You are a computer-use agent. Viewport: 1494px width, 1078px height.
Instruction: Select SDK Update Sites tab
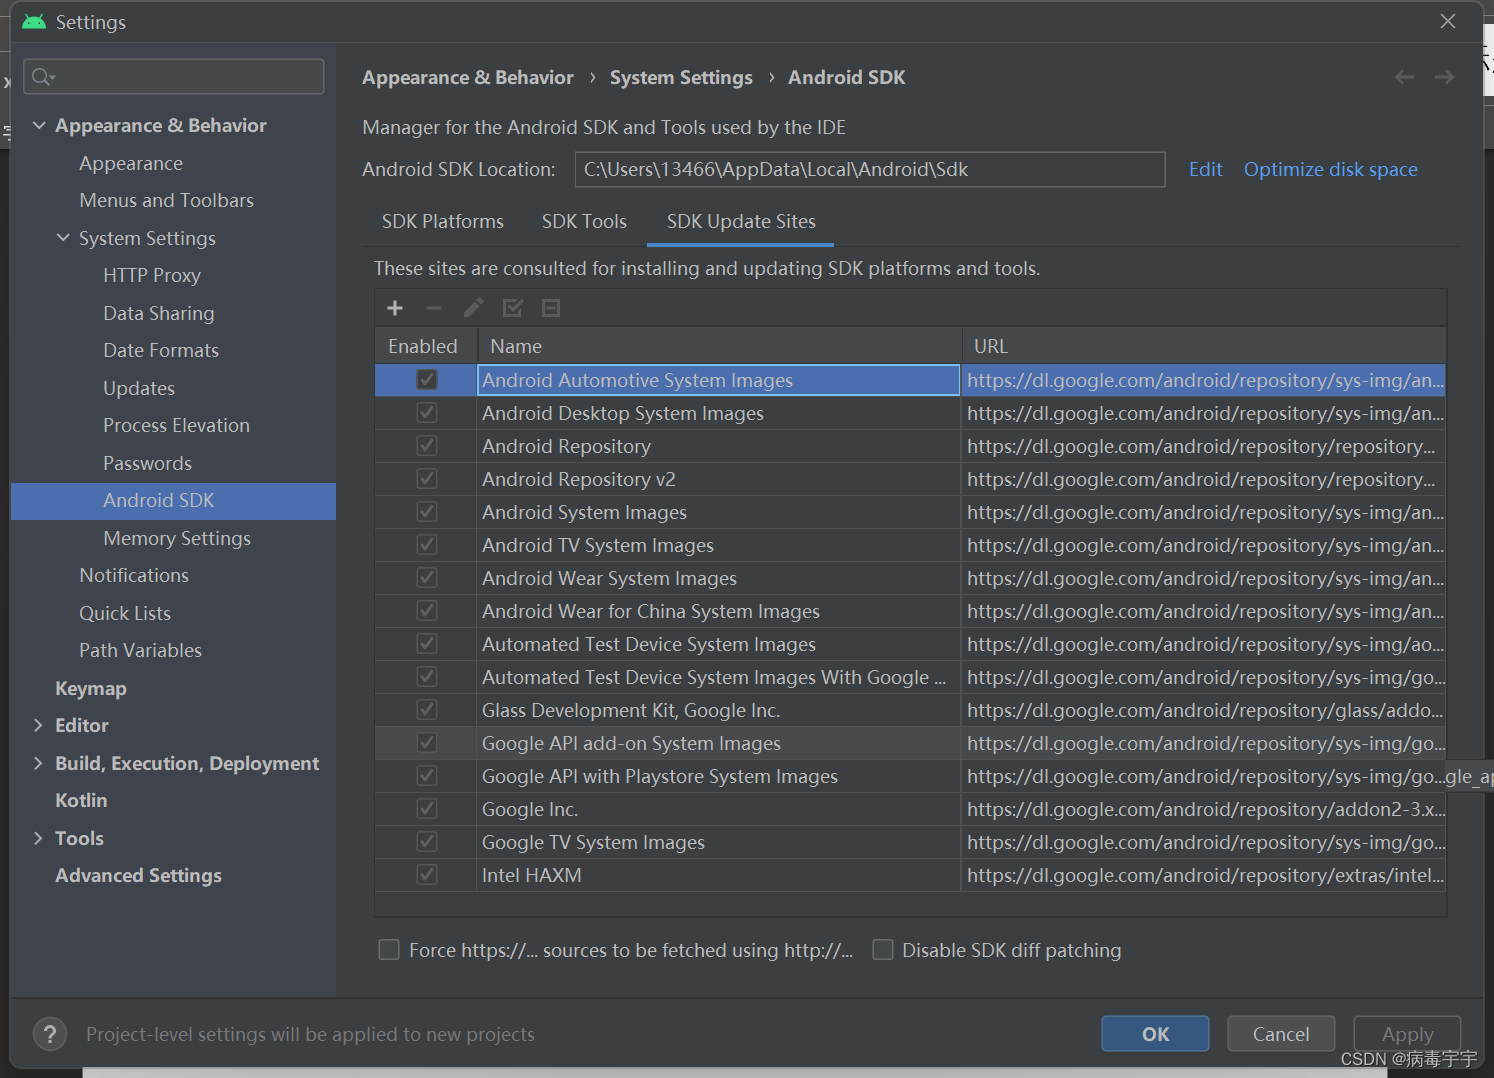741,221
